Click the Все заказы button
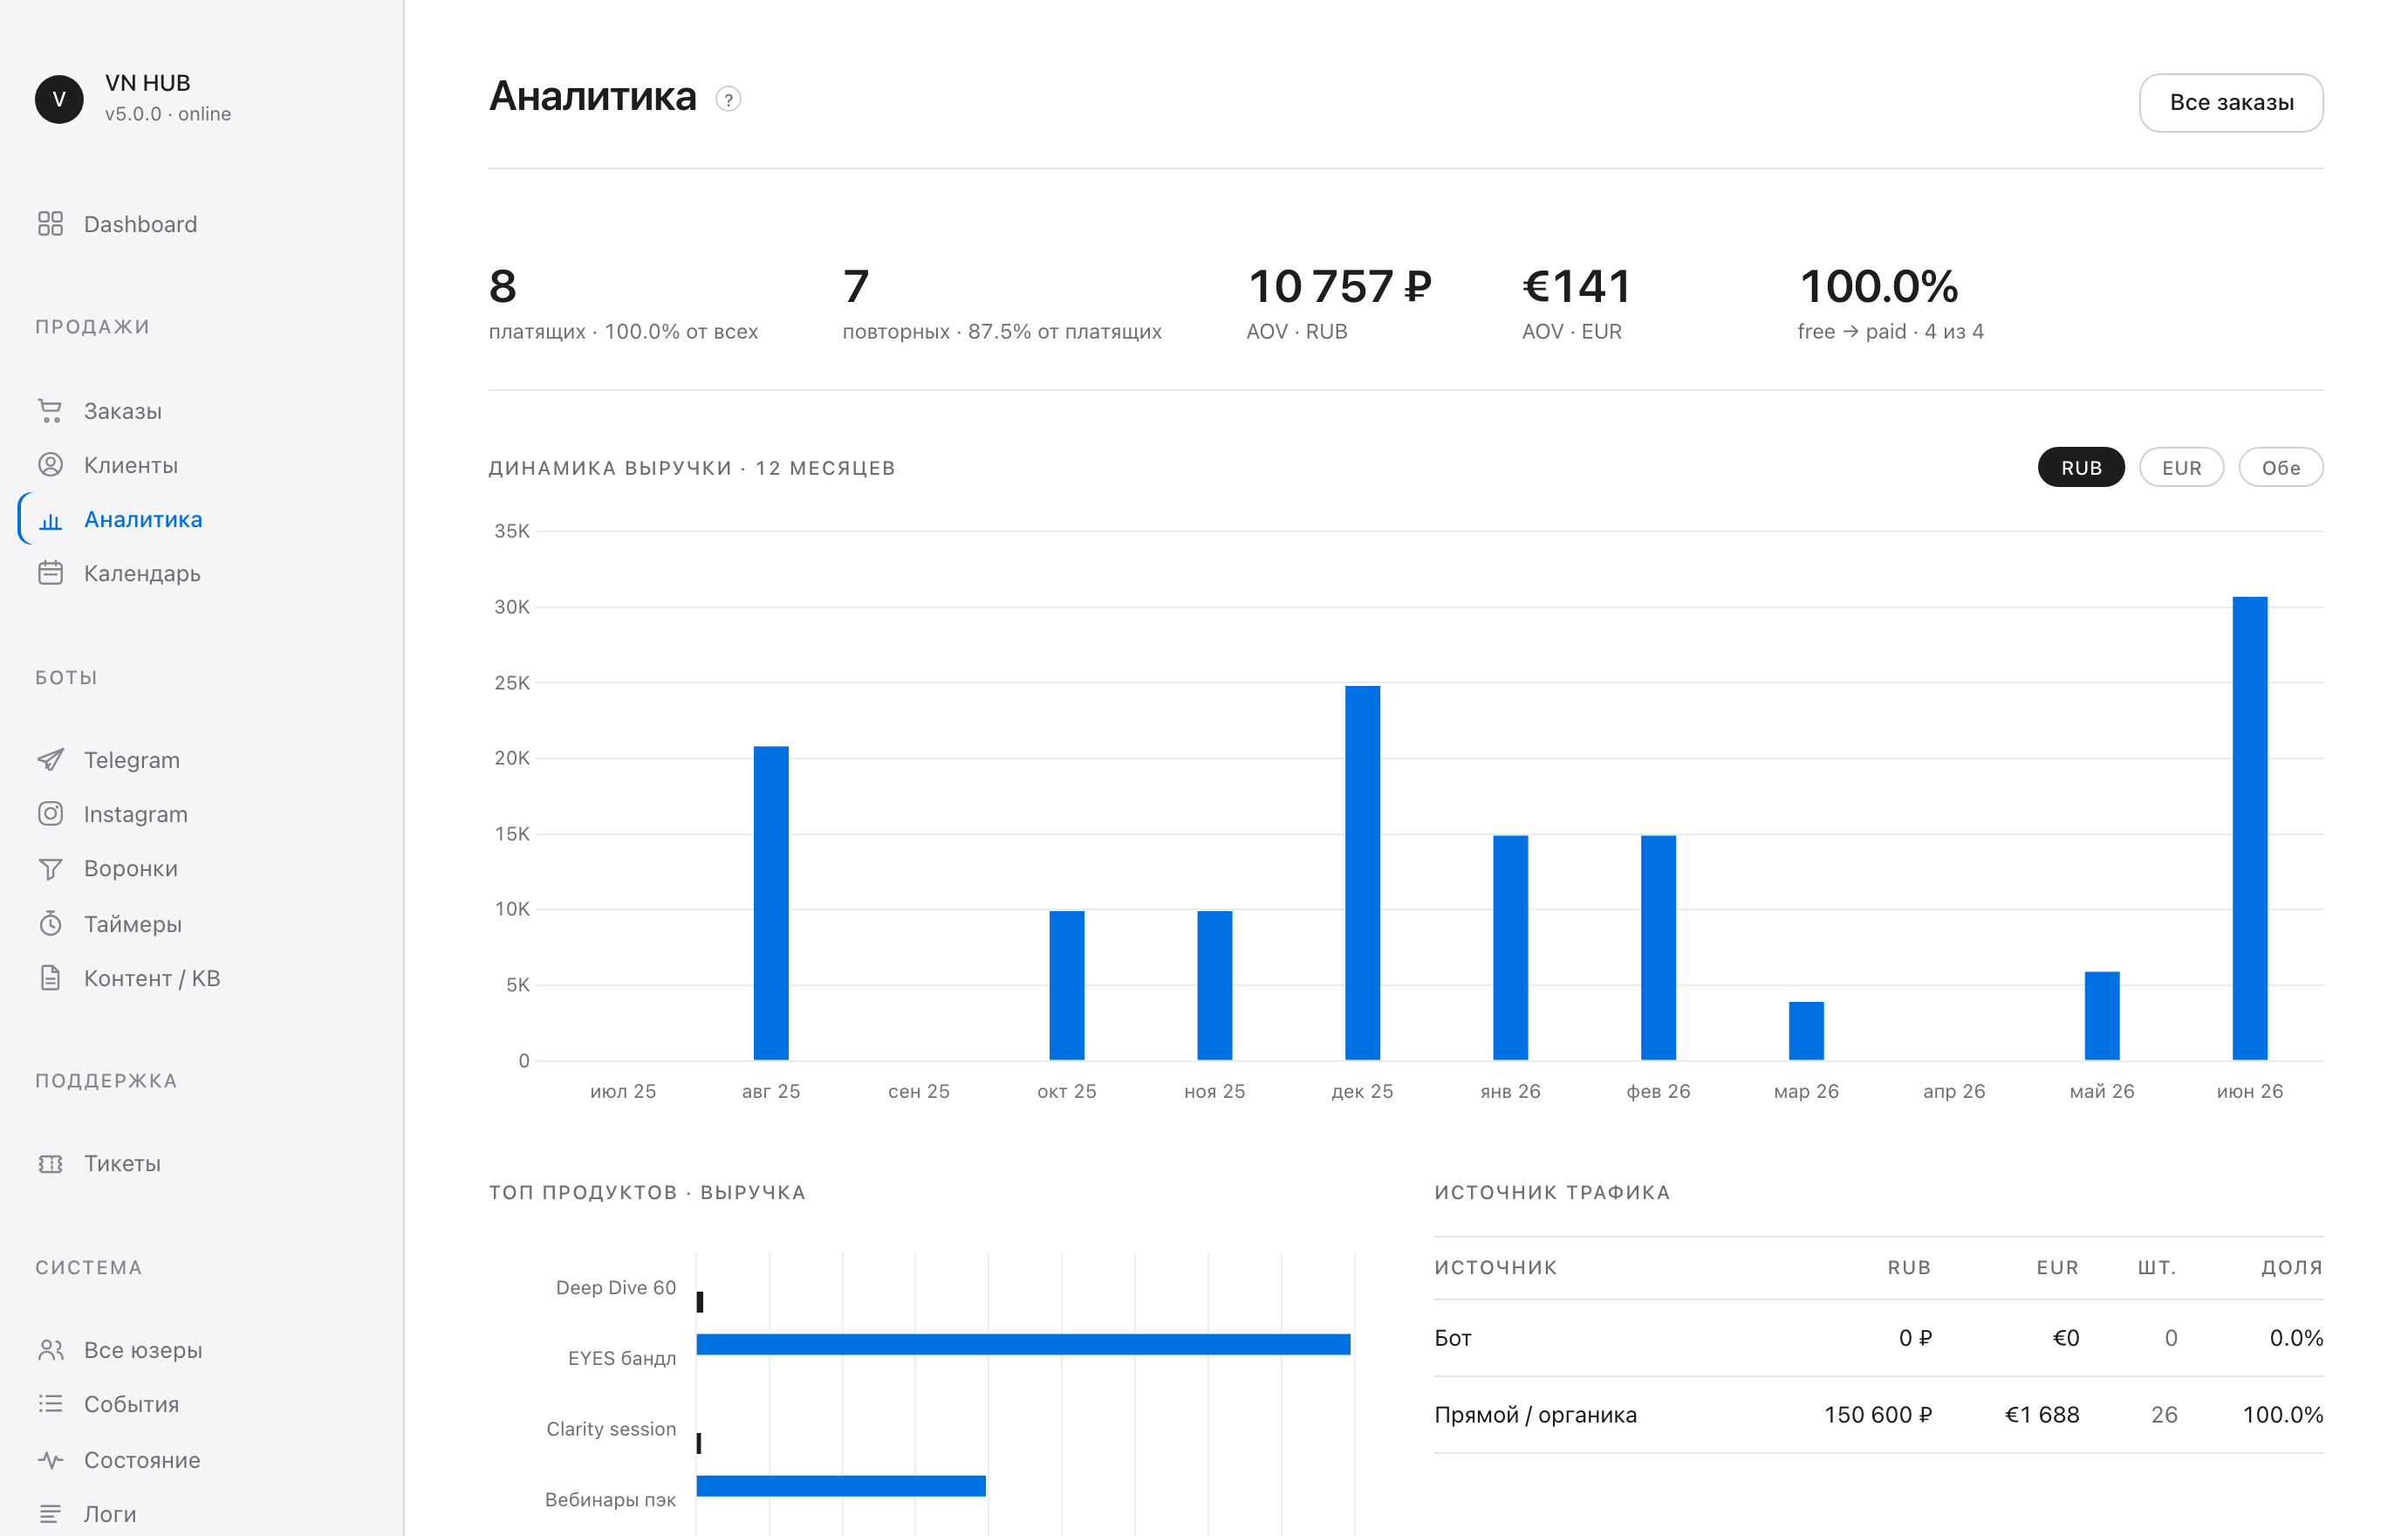The image size is (2408, 1536). 2231,102
